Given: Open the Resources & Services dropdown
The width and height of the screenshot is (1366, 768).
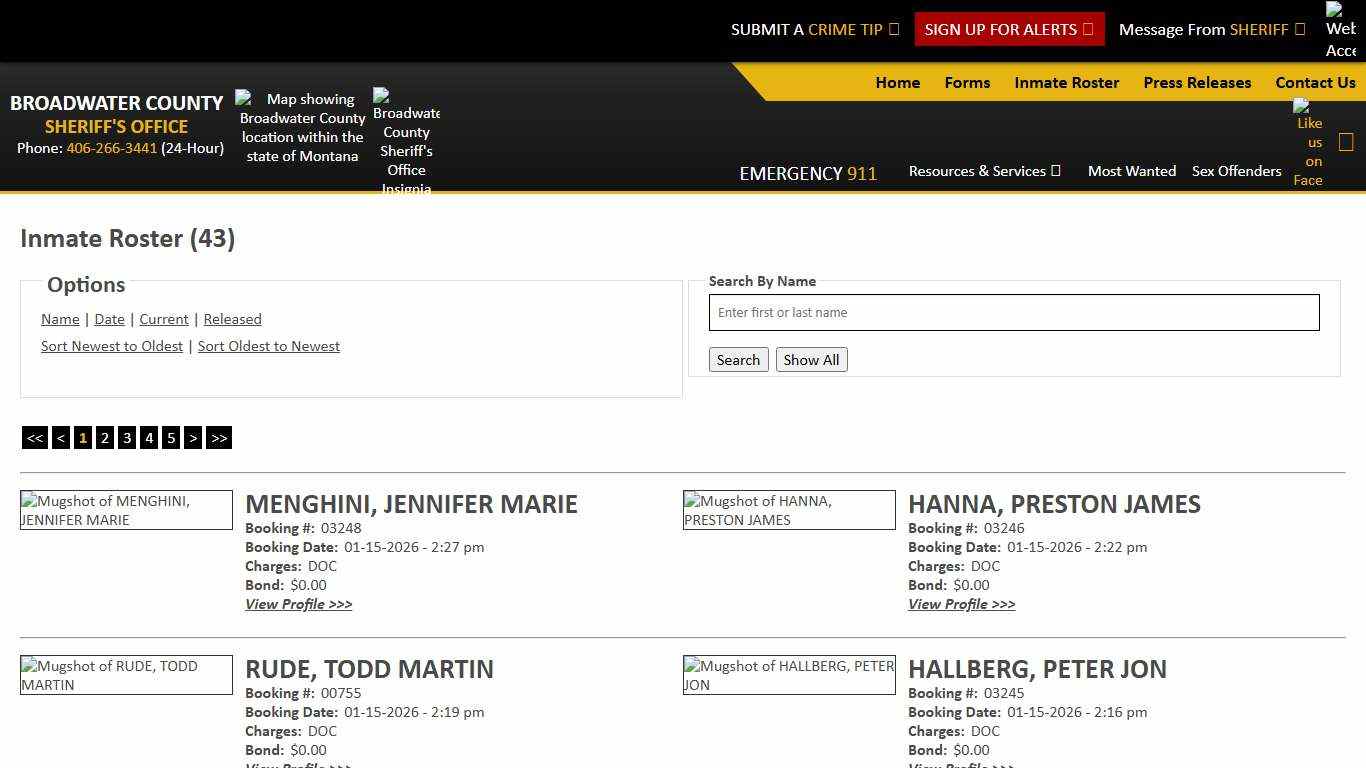Looking at the screenshot, I should pos(984,171).
